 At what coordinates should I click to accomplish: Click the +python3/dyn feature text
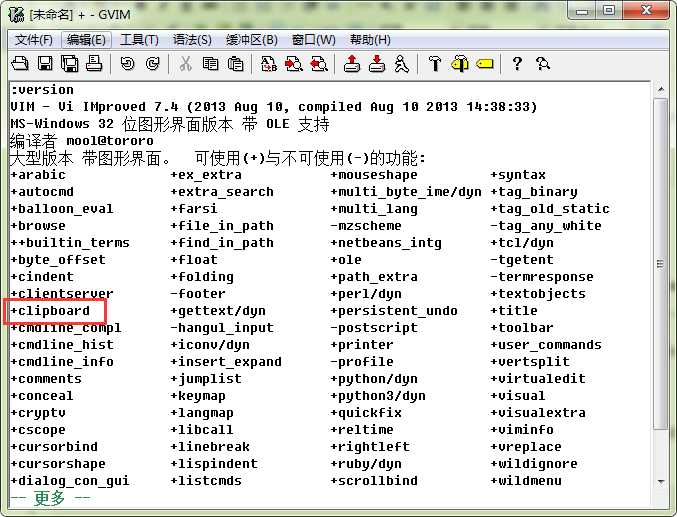[x=378, y=396]
